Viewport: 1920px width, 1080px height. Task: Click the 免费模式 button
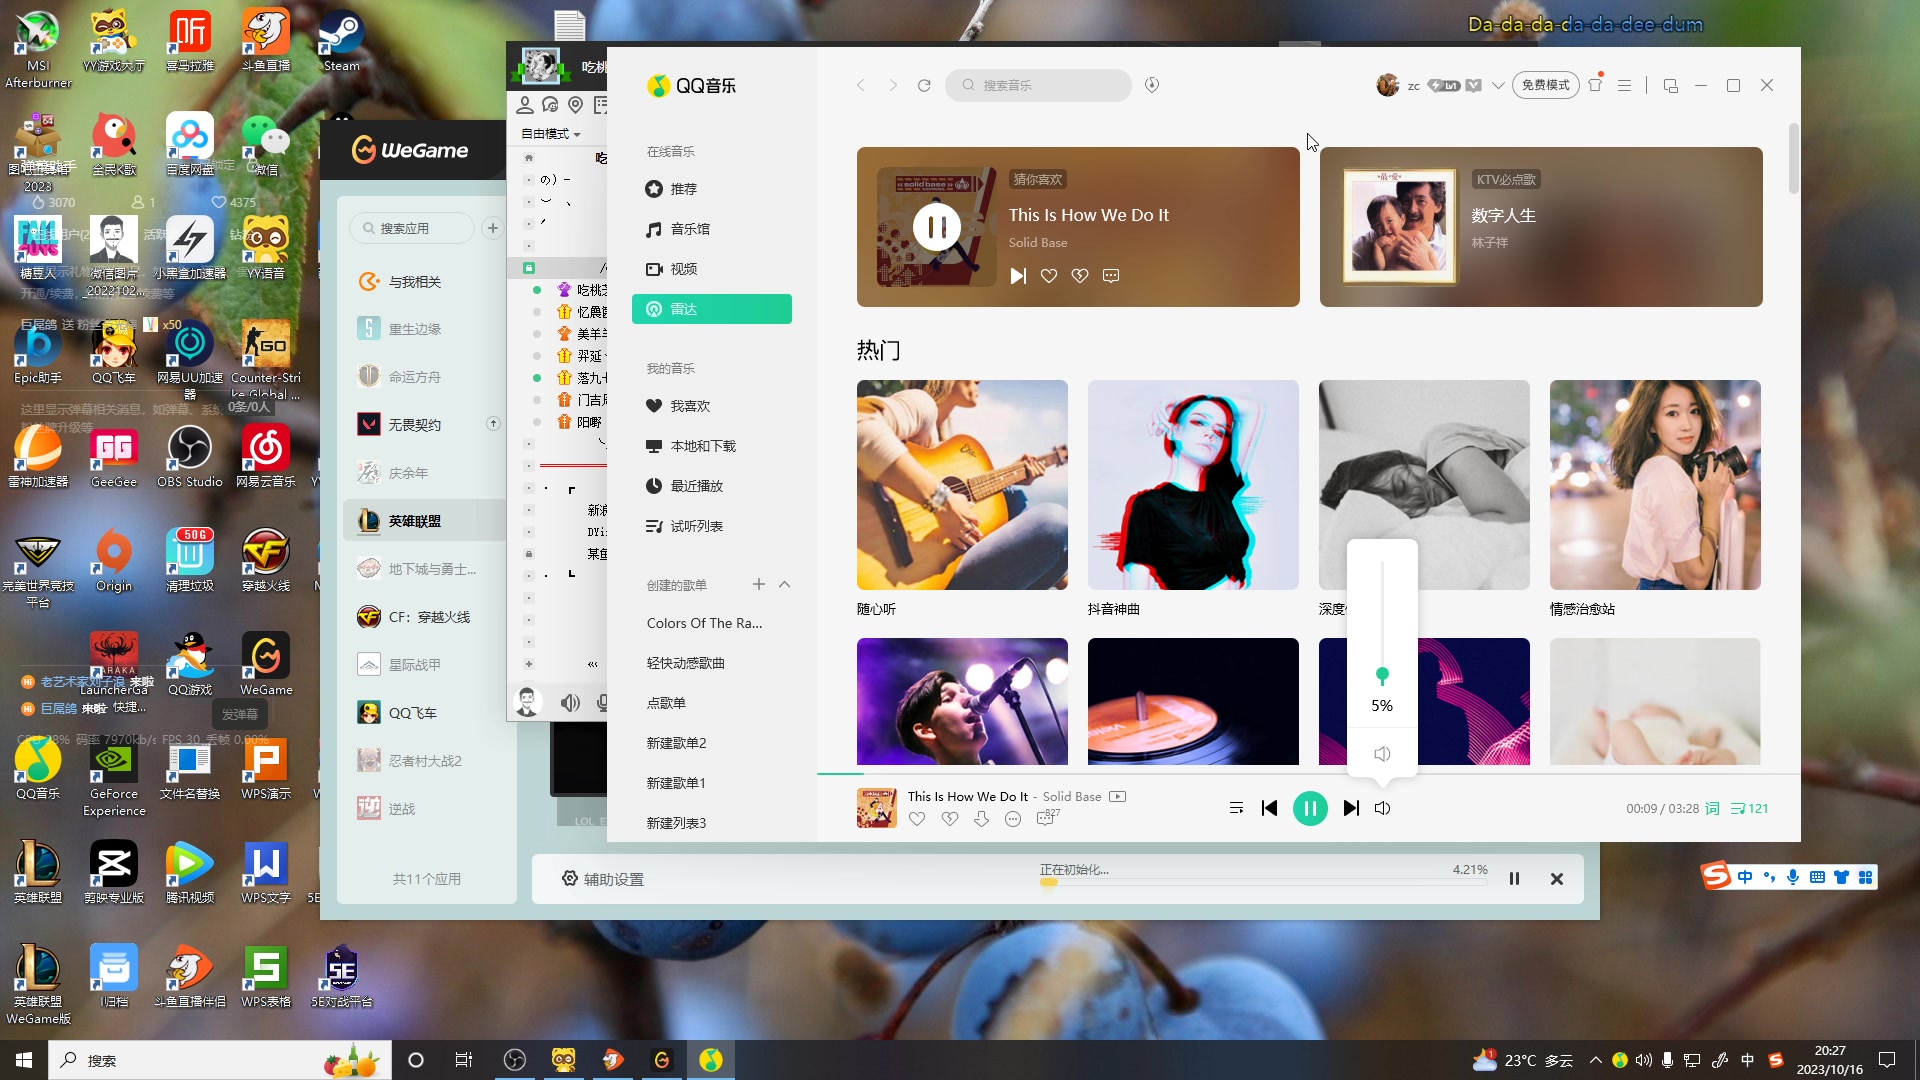1545,85
